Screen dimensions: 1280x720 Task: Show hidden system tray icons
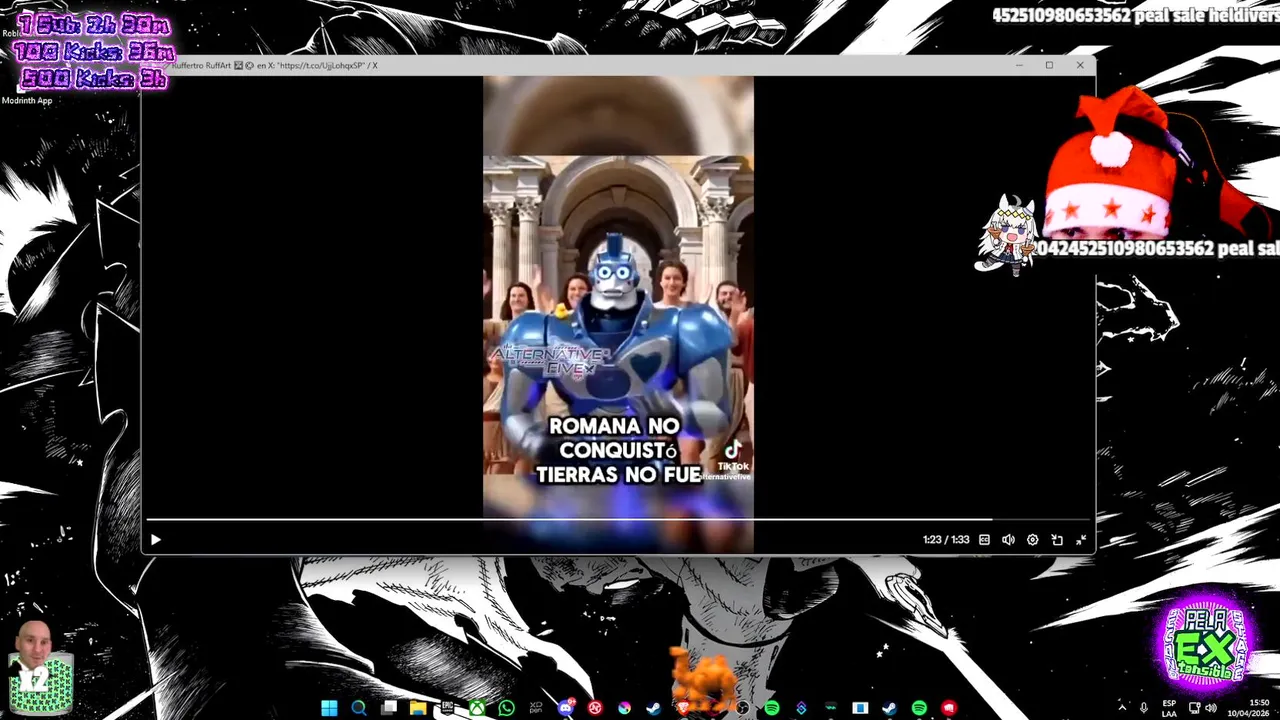[x=1121, y=708]
